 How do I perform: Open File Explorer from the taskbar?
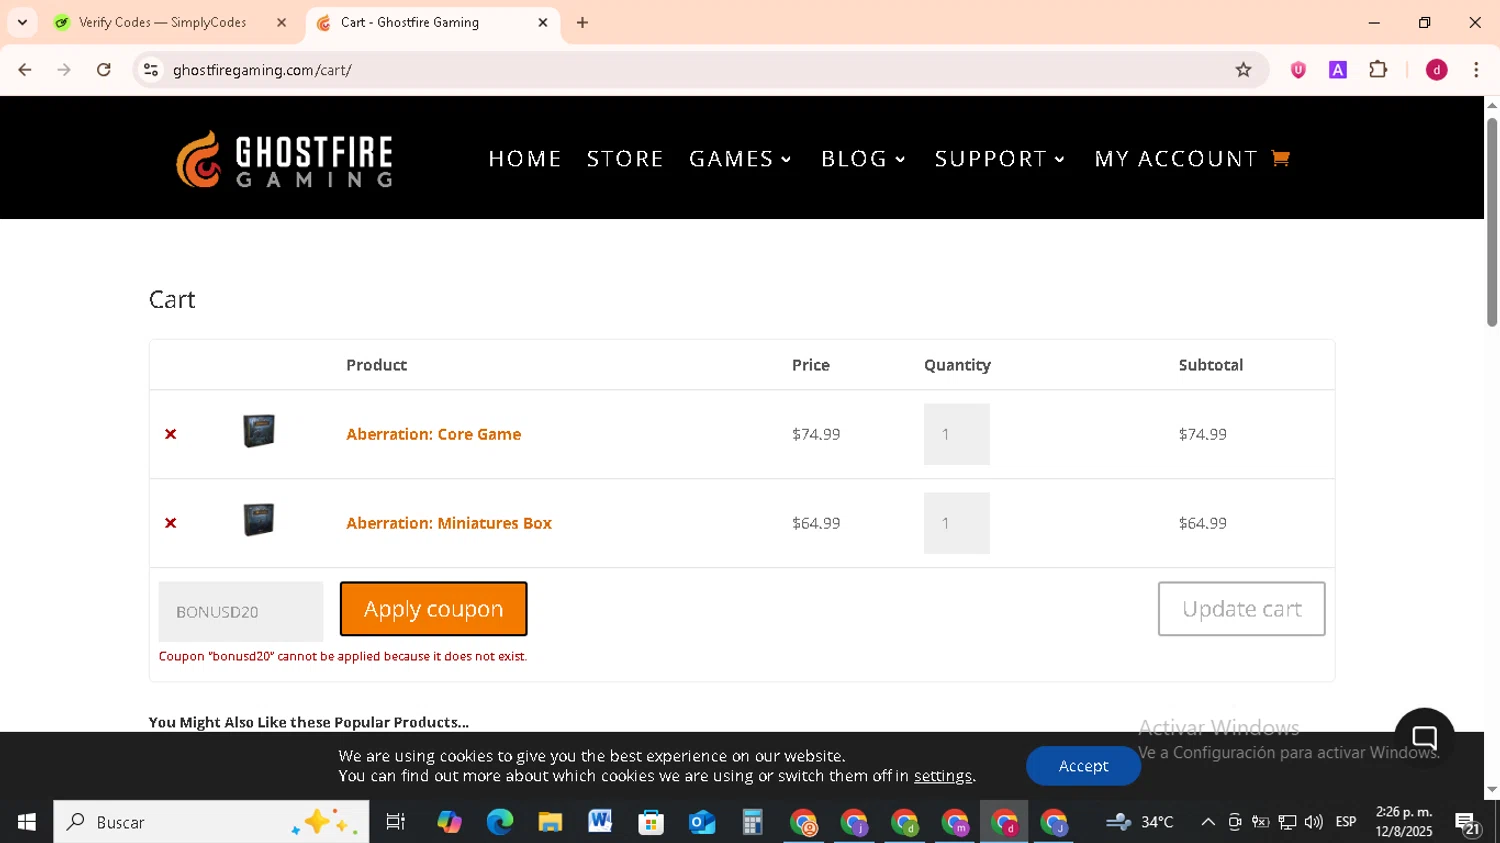(x=550, y=822)
